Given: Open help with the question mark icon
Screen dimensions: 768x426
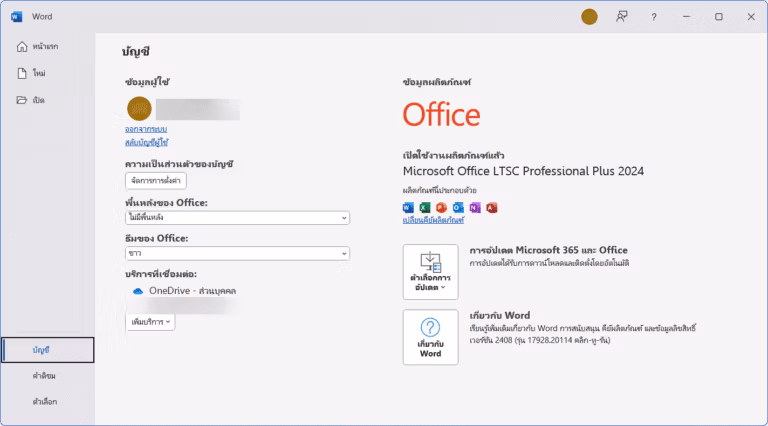Looking at the screenshot, I should (654, 17).
